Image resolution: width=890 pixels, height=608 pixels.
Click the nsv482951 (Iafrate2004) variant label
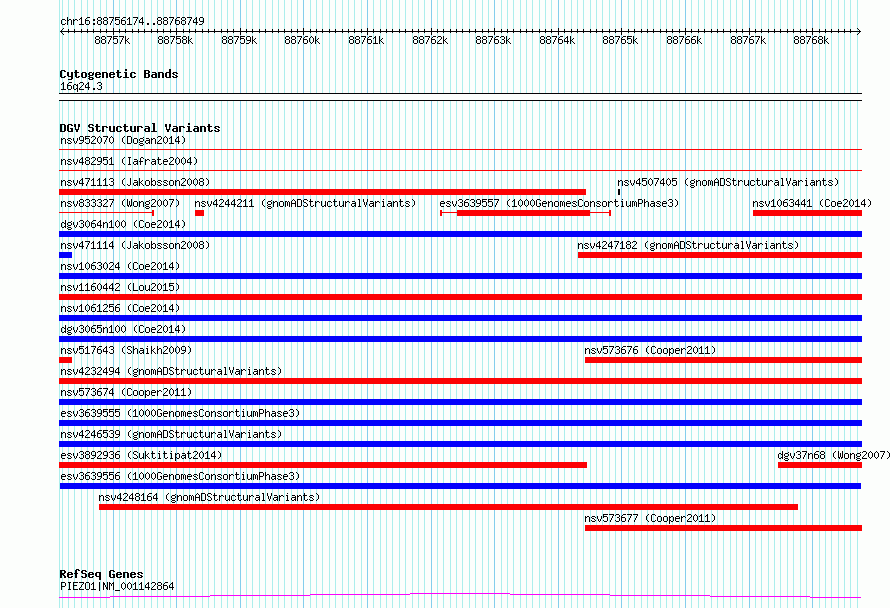(x=129, y=161)
